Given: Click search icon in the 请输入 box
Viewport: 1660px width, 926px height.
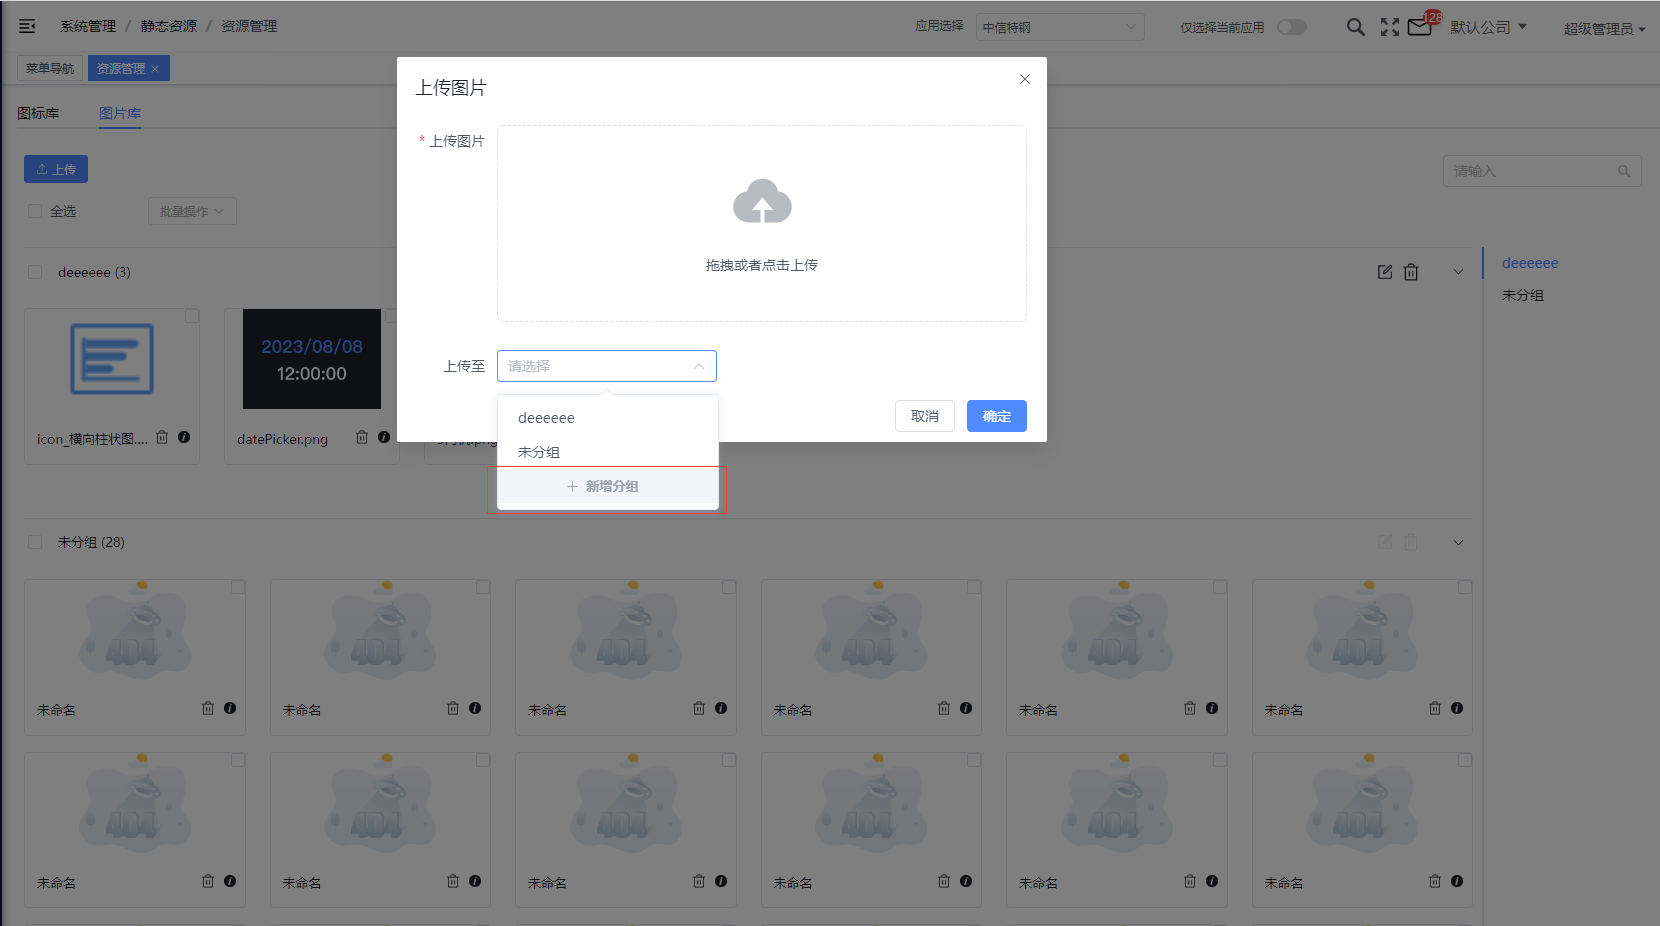Looking at the screenshot, I should pyautogui.click(x=1624, y=171).
